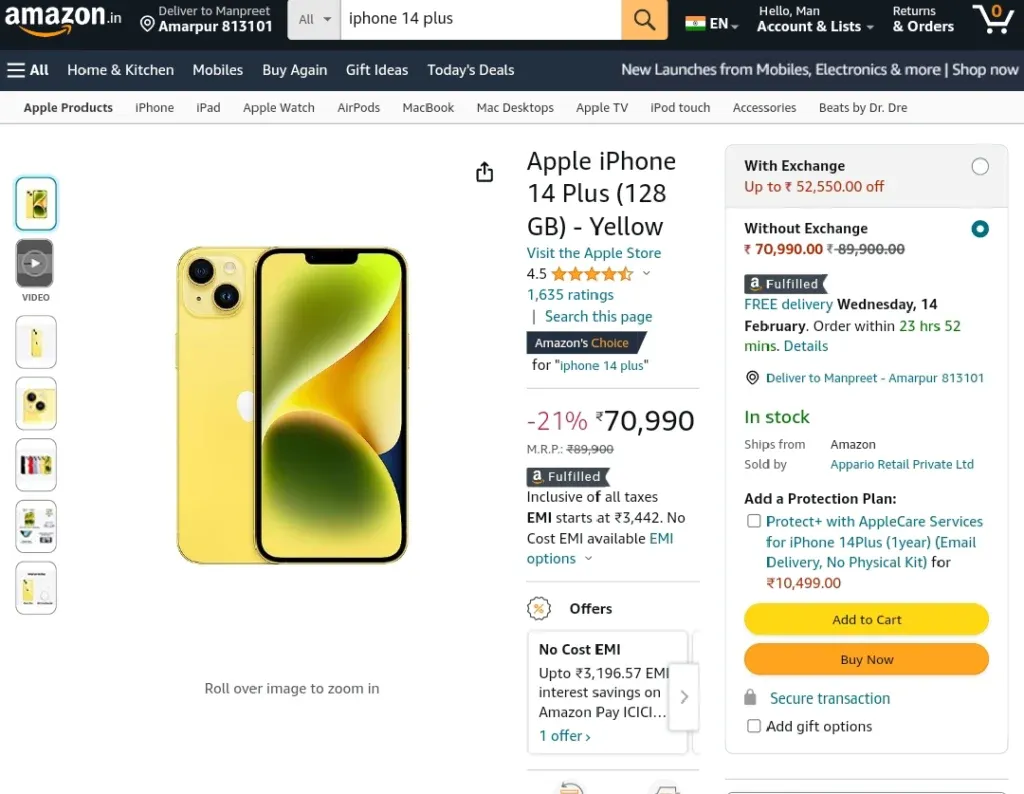Click the India flag language icon
This screenshot has width=1024, height=794.
tap(695, 24)
